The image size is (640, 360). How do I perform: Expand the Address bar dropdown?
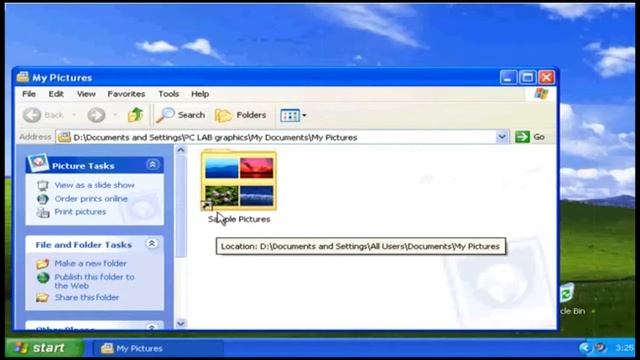click(x=502, y=137)
